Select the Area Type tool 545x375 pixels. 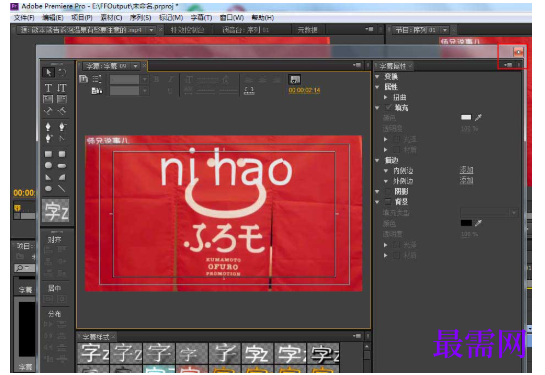point(48,99)
